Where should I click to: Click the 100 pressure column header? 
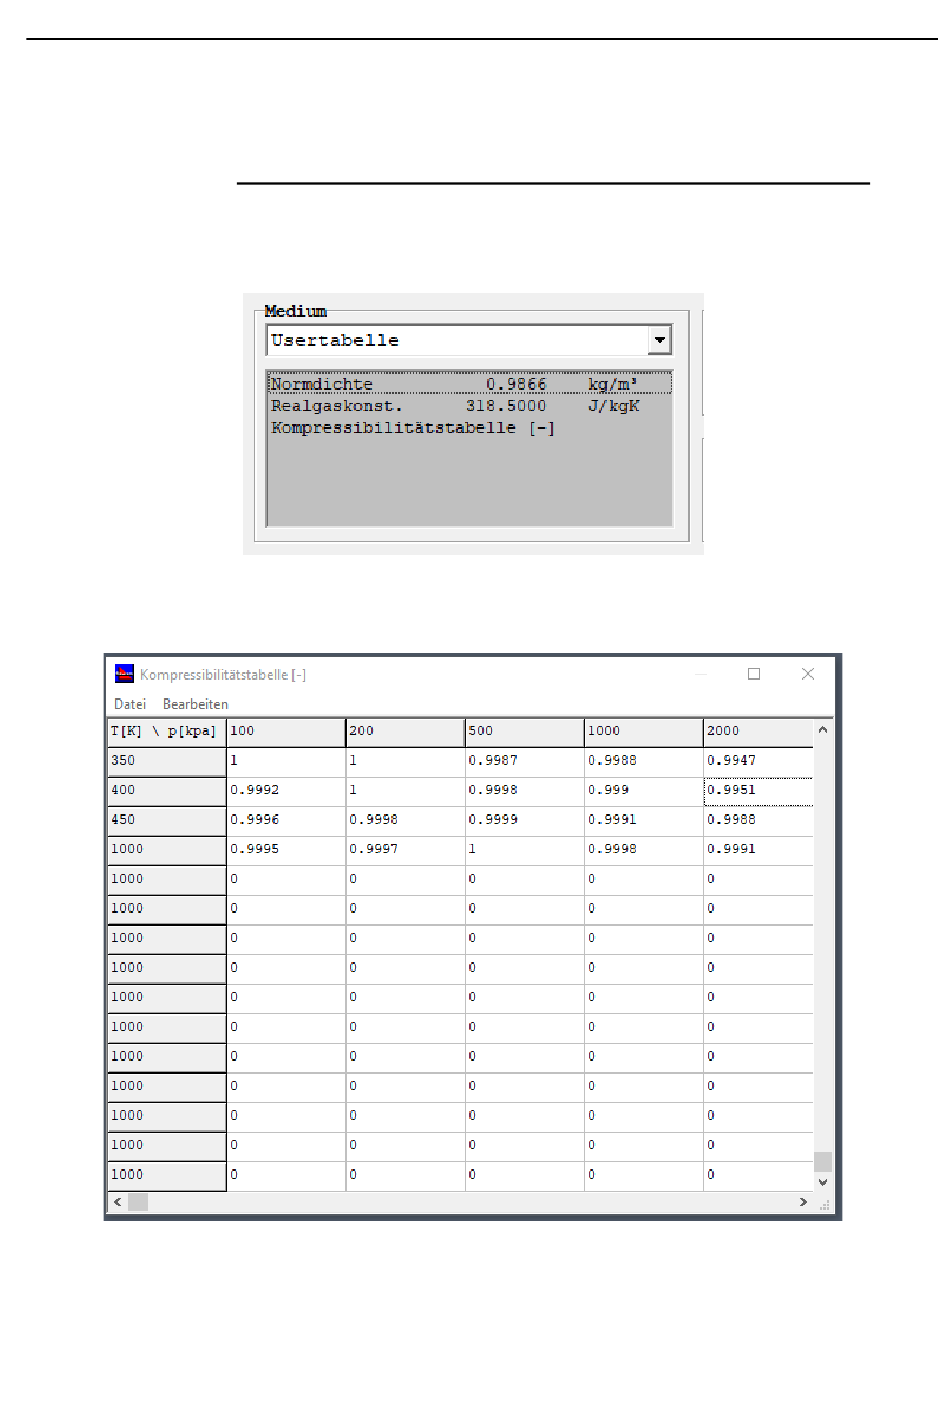(x=286, y=732)
